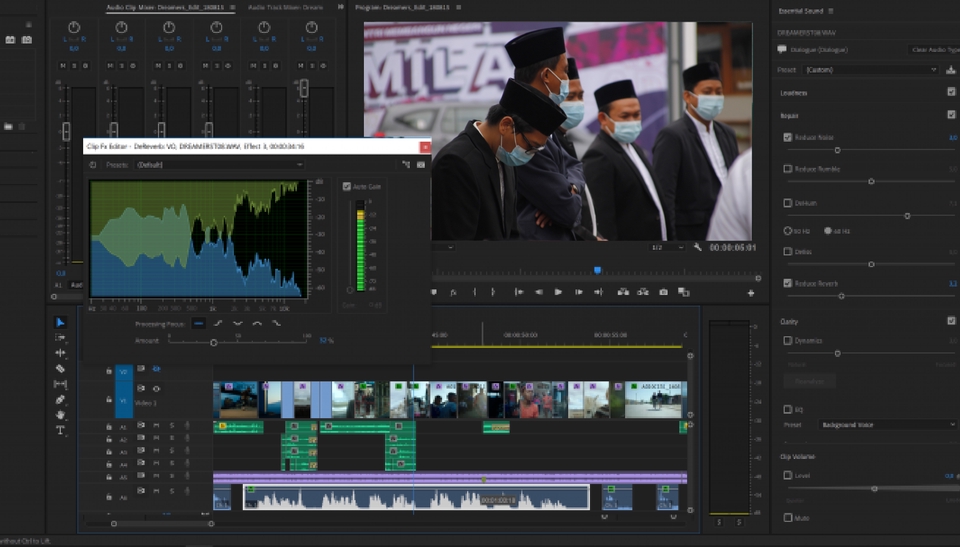Enable Dynamics checkbox

(x=788, y=340)
